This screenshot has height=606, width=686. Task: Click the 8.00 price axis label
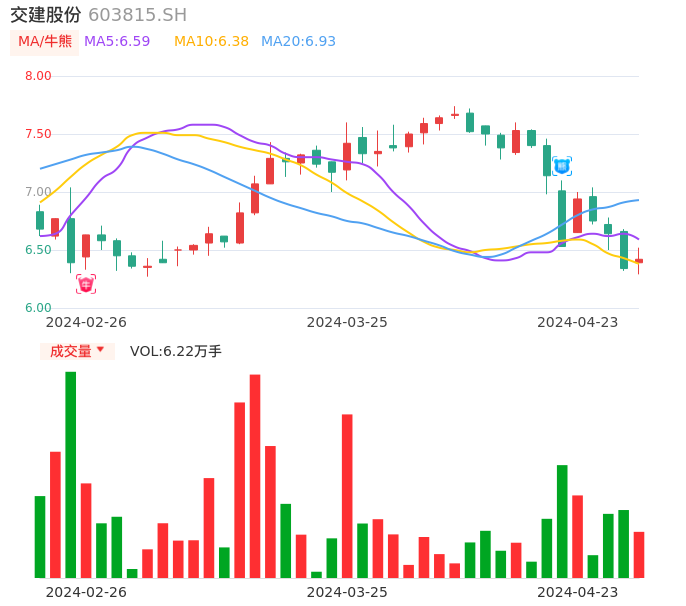tap(38, 76)
